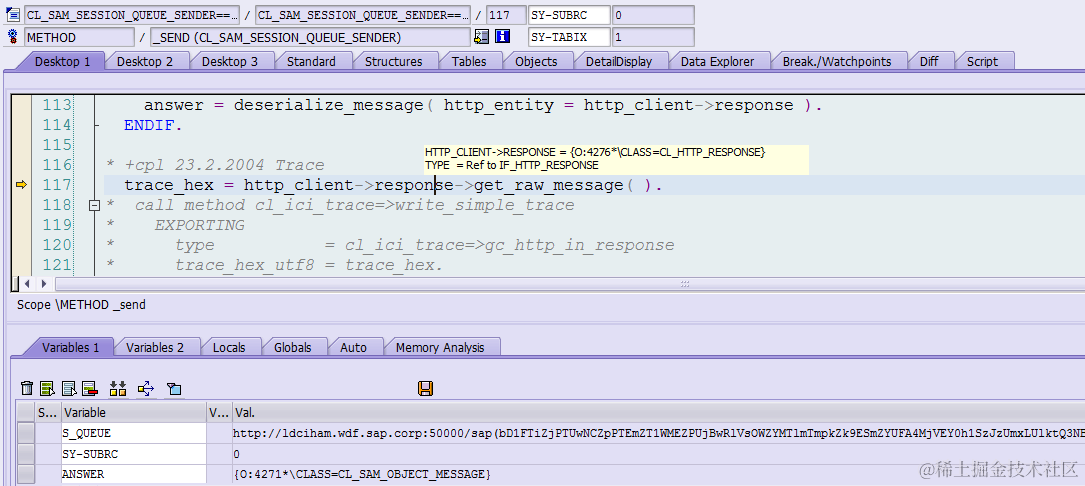Viewport: 1085px width, 486px height.
Task: Click the horizontal scrollbar track in code editor
Action: coord(569,284)
